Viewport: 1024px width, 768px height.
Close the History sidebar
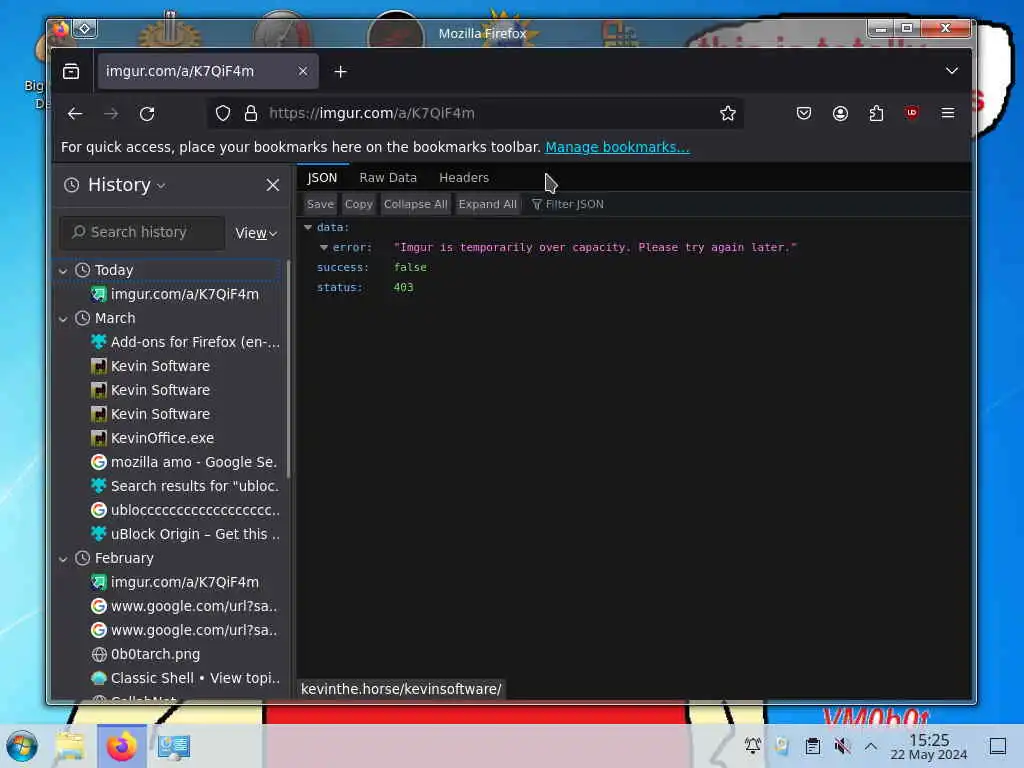click(x=272, y=185)
